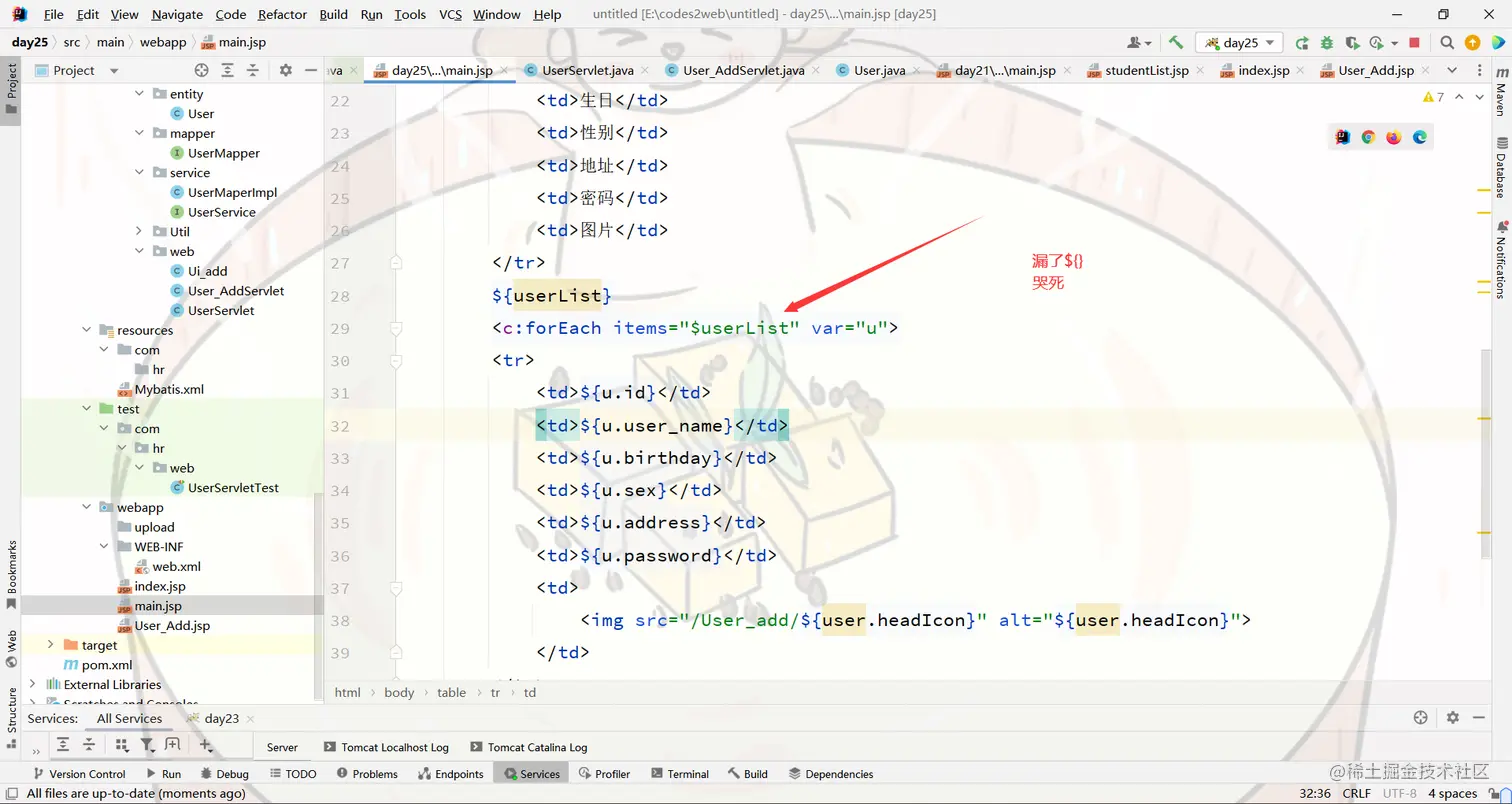The image size is (1512, 804).
Task: Collapse the resources folder in the tree
Action: tap(87, 330)
